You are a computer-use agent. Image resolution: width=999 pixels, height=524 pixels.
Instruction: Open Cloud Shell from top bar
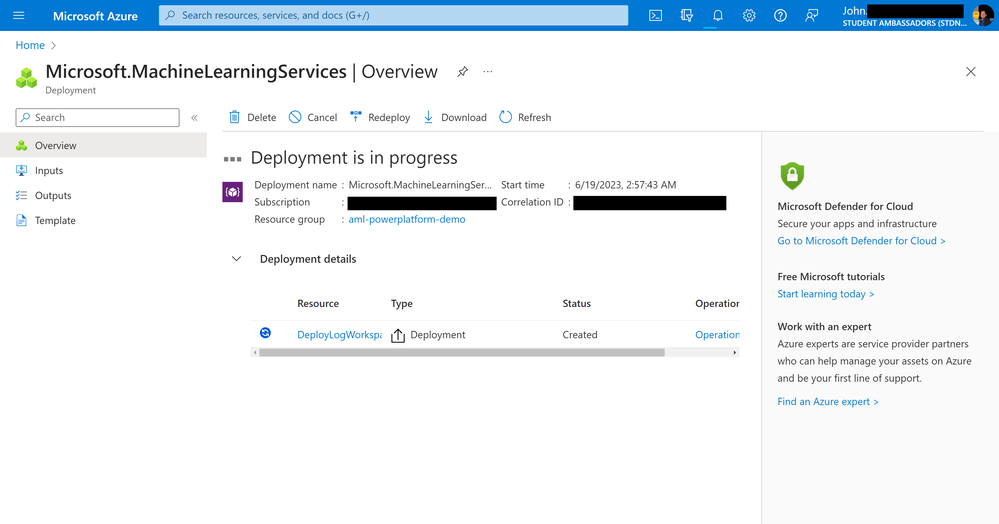point(655,15)
